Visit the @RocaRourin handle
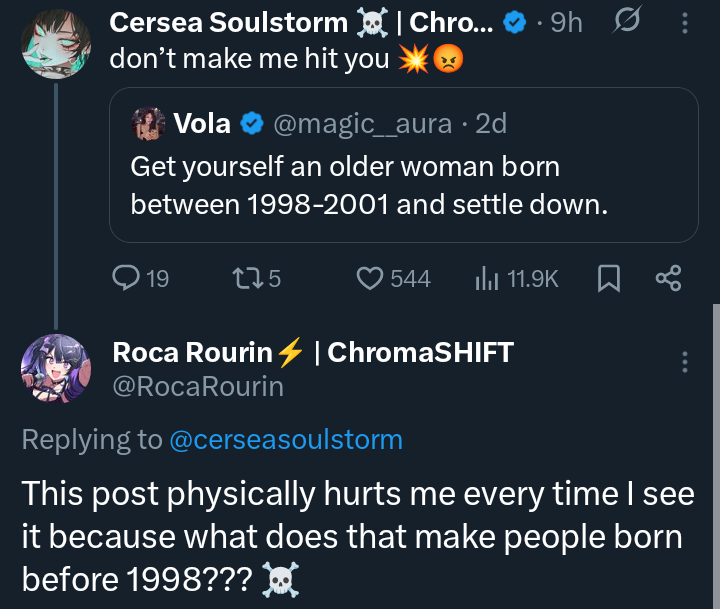Viewport: 720px width, 609px height. pos(198,386)
